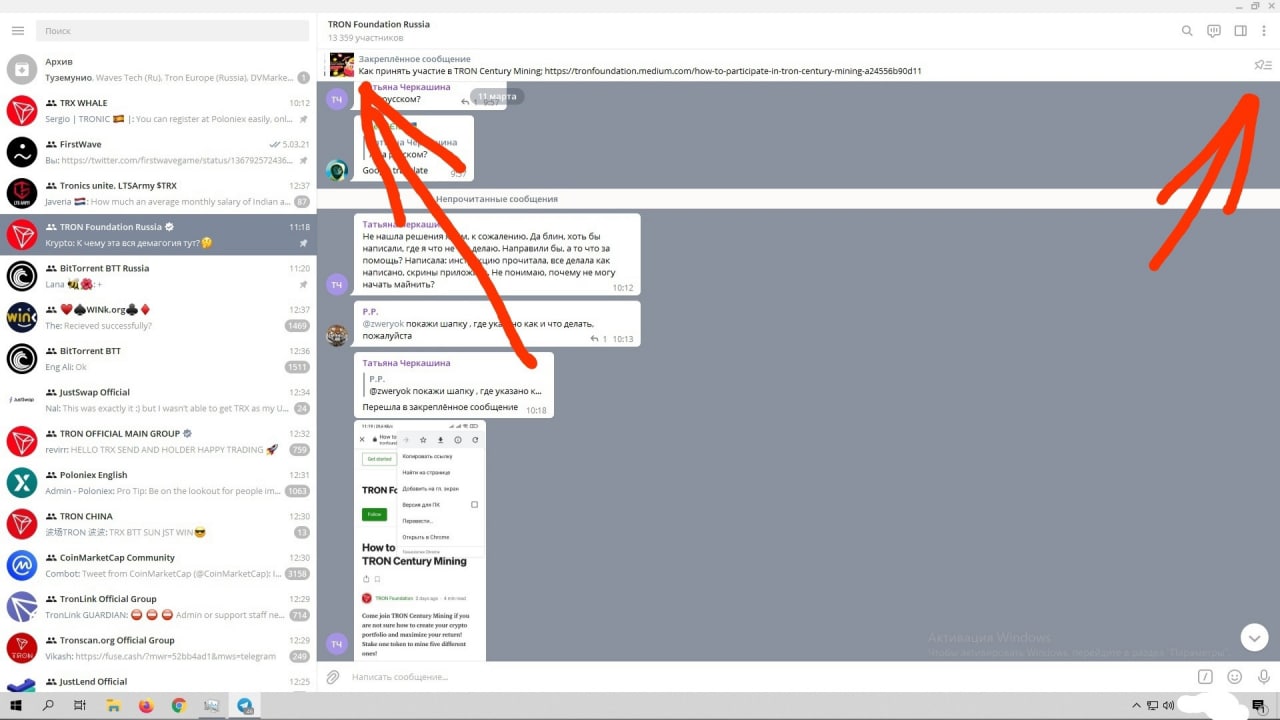Search messages in TRON Foundation Russia chat

click(1187, 31)
